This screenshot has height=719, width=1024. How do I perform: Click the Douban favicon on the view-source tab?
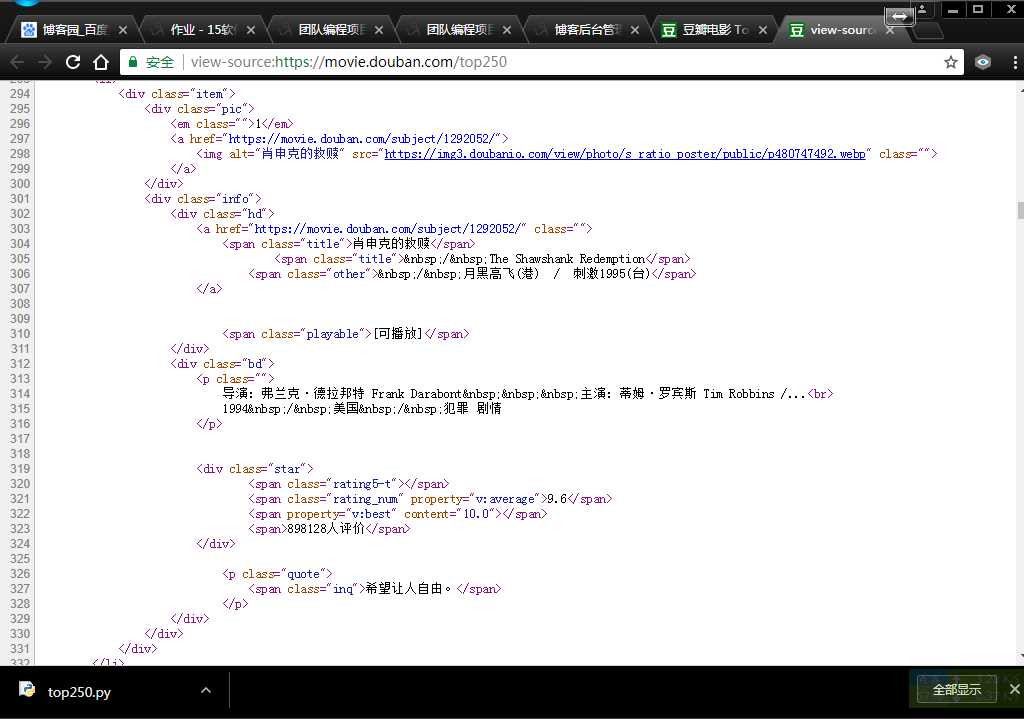tap(797, 30)
